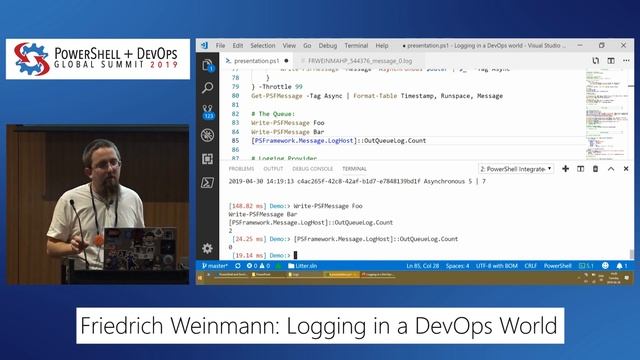Viewport: 640px width, 360px height.
Task: Open the File menu
Action: (220, 46)
